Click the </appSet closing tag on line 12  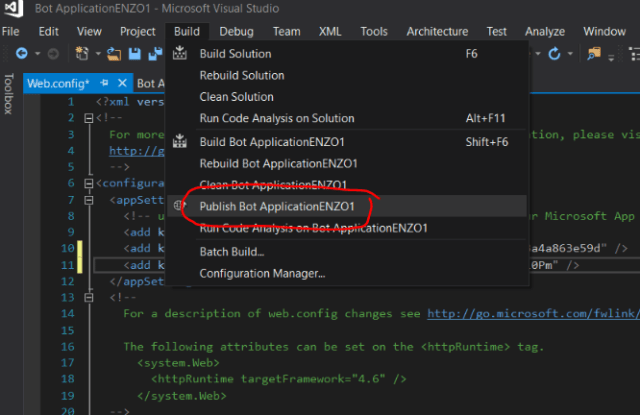tap(137, 282)
